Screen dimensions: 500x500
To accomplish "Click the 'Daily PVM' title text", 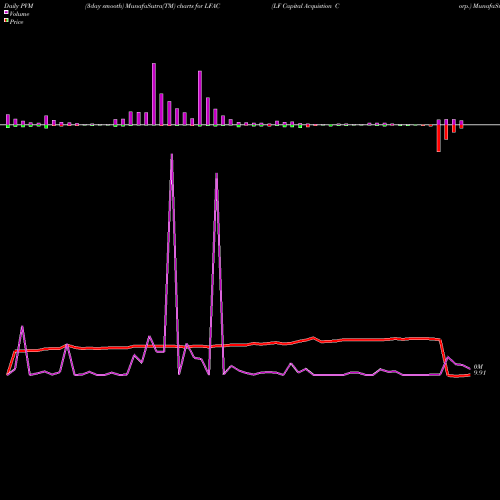I will pyautogui.click(x=19, y=6).
